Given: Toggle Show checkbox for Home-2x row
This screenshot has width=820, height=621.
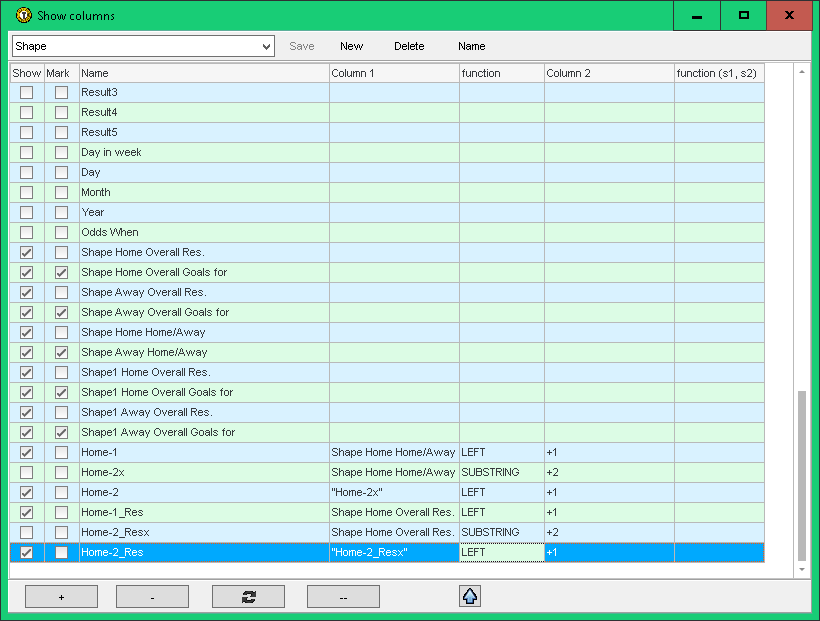Looking at the screenshot, I should [x=27, y=472].
